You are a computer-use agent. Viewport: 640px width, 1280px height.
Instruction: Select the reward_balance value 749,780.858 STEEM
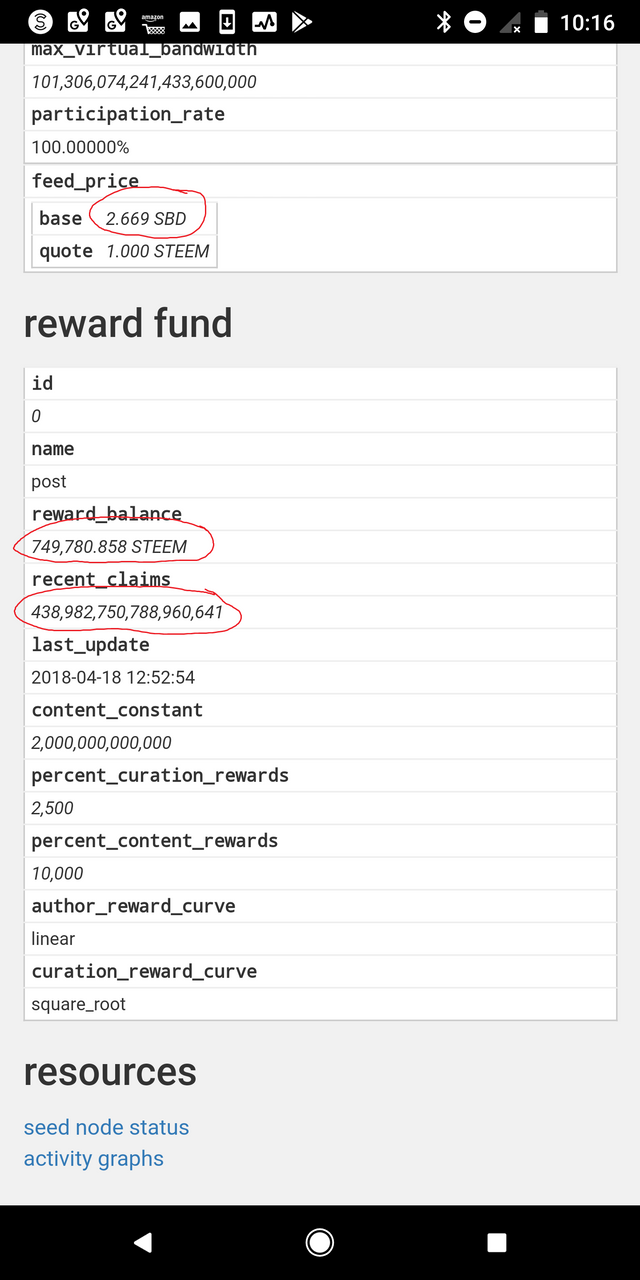109,546
